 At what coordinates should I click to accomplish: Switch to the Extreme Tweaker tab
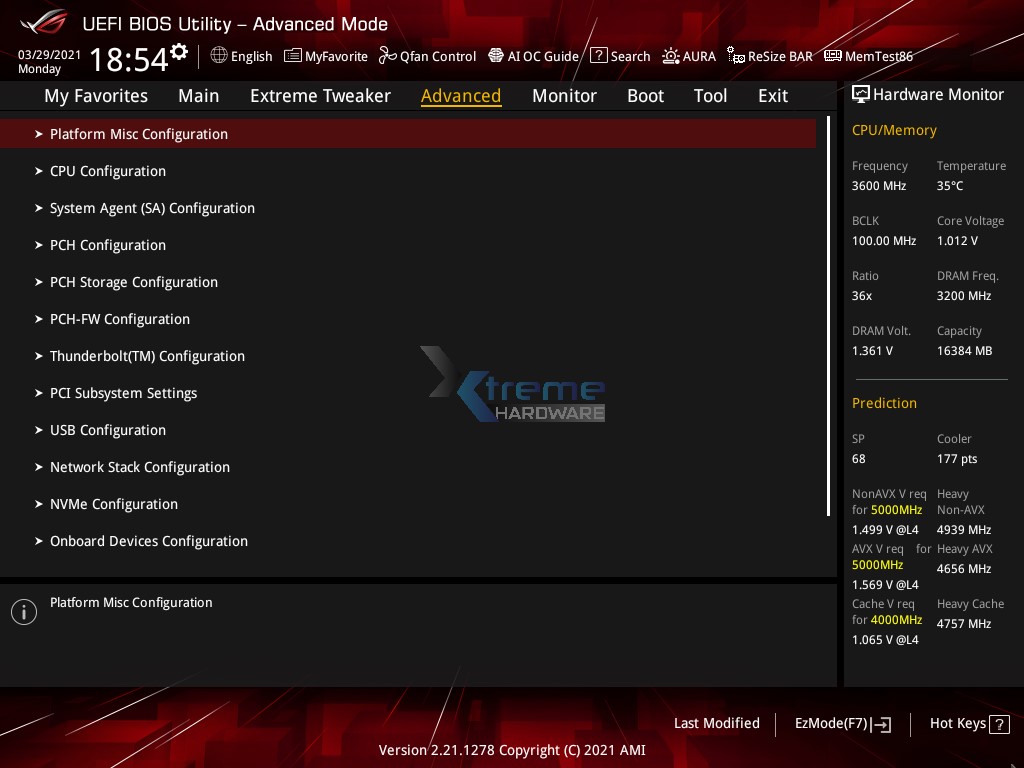click(320, 95)
